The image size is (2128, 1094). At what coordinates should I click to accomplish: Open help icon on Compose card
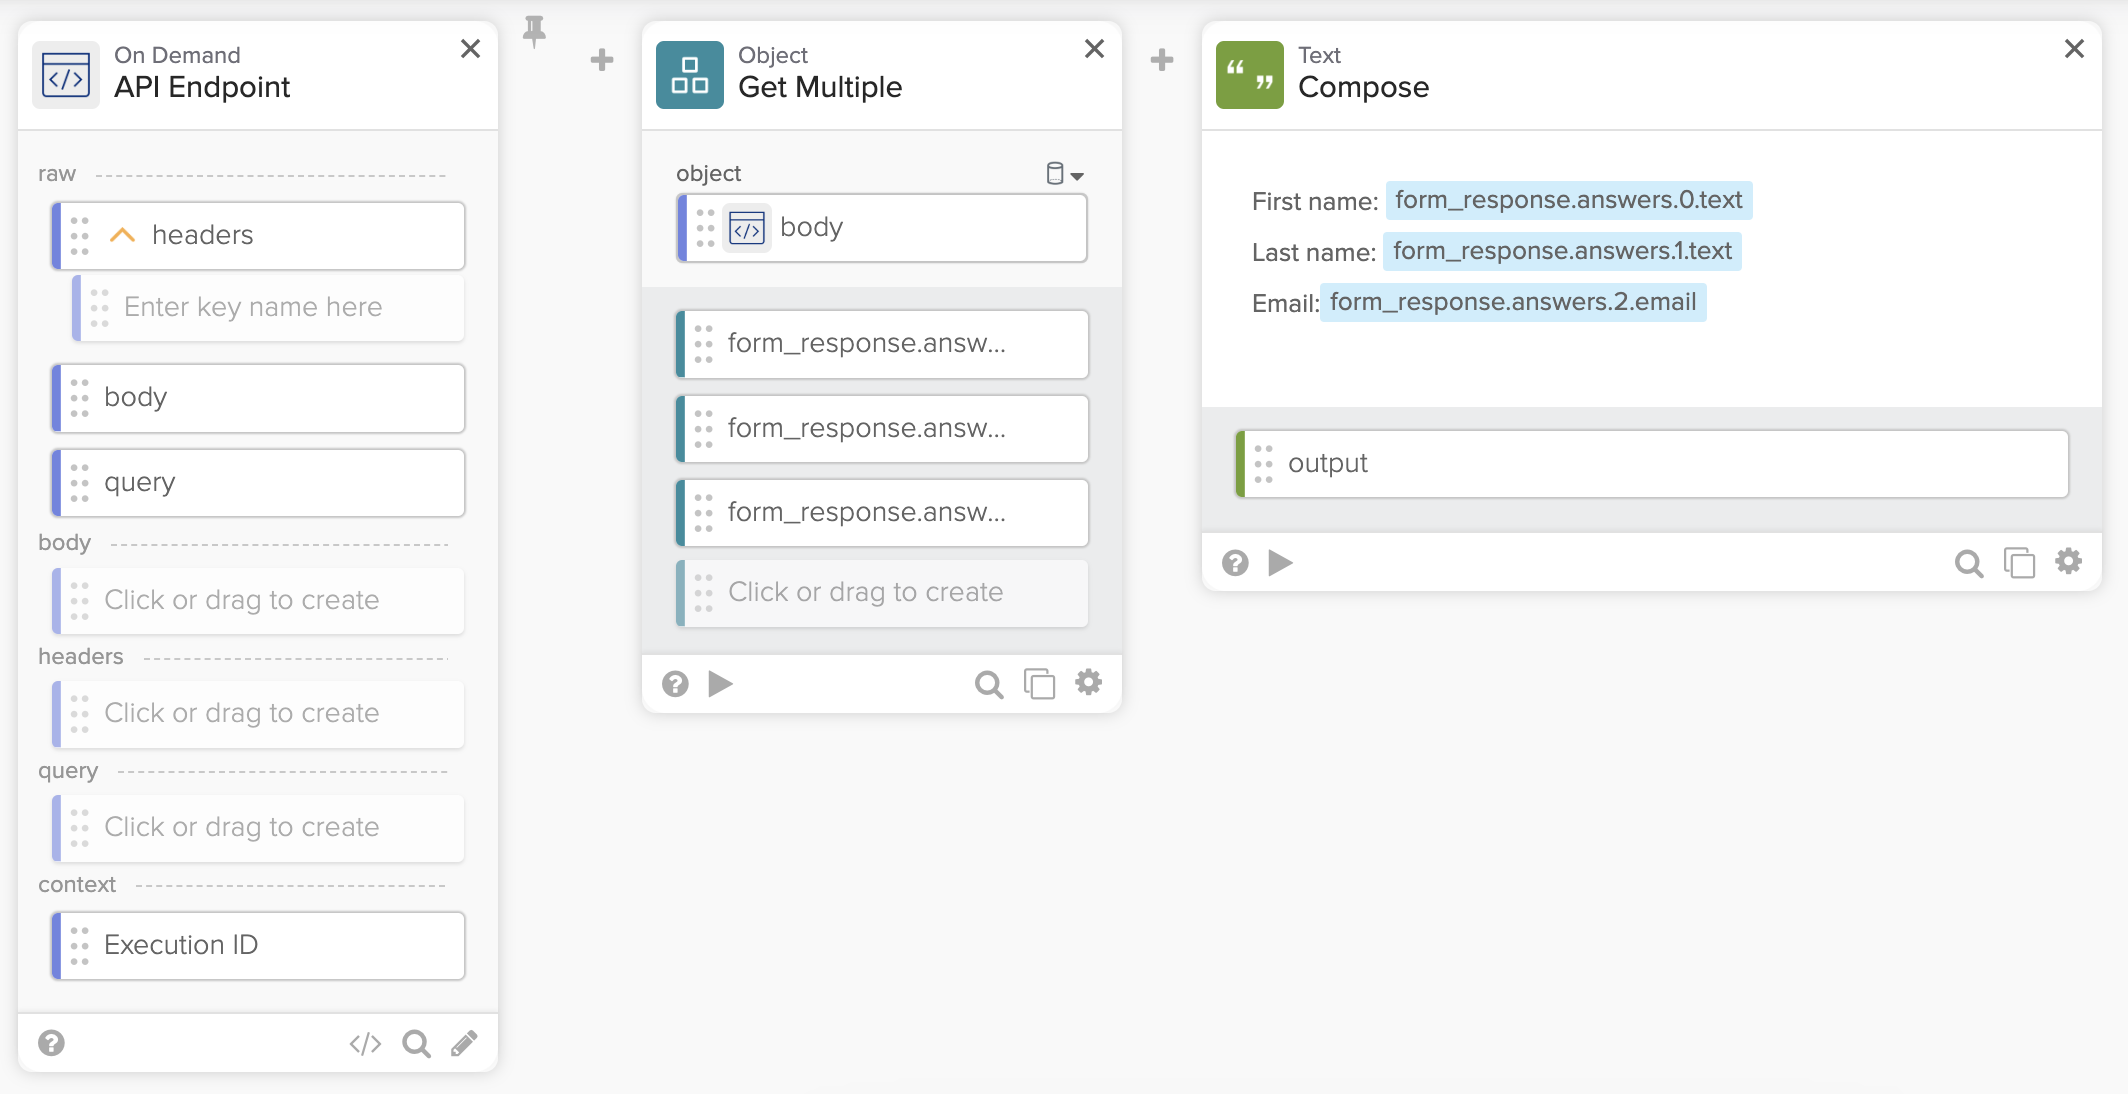pyautogui.click(x=1235, y=563)
